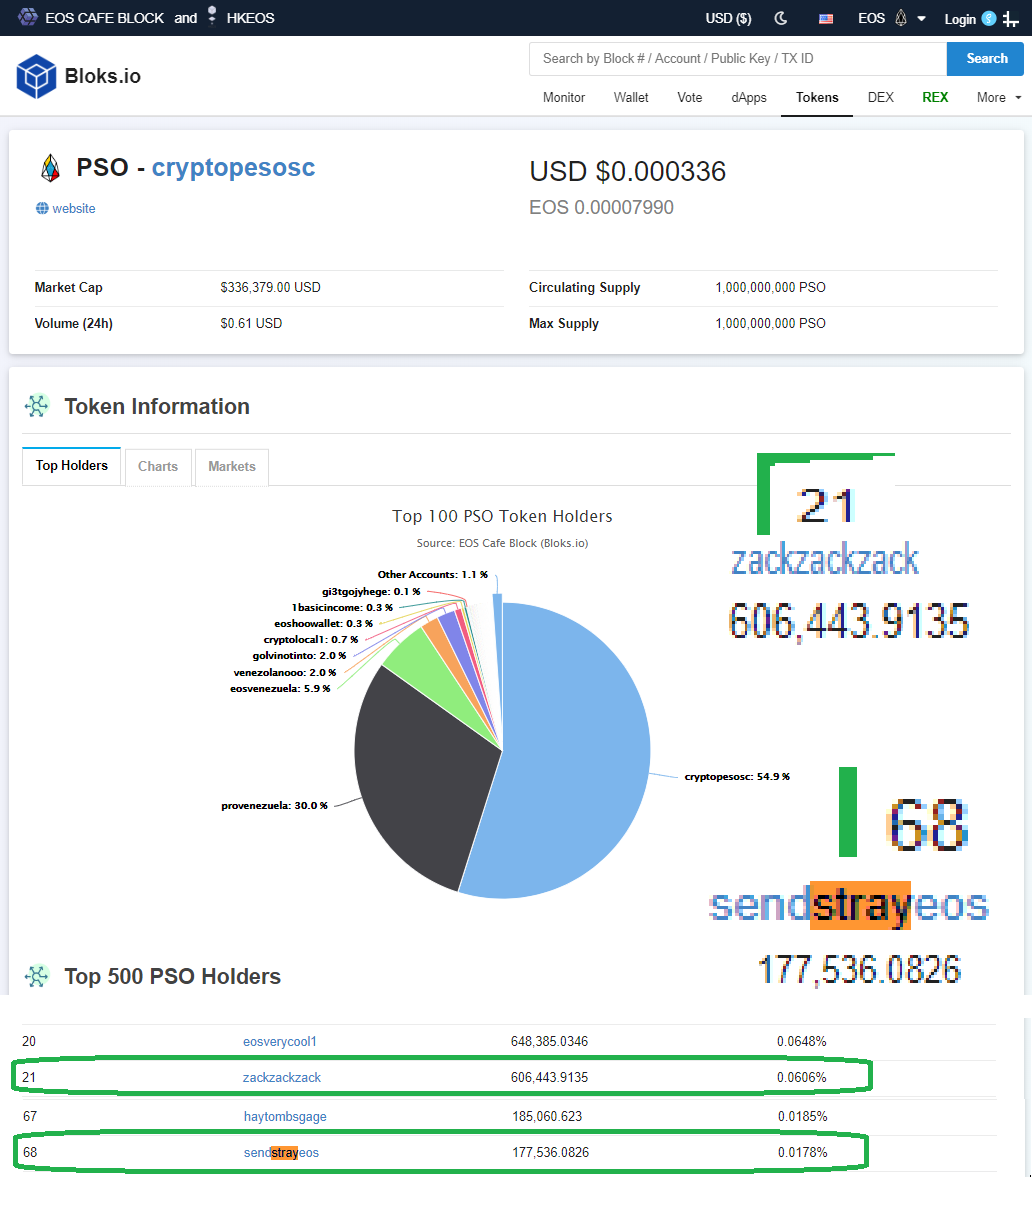Viewport: 1032px width, 1222px height.
Task: Open the cryptopesosc account link
Action: (x=233, y=168)
